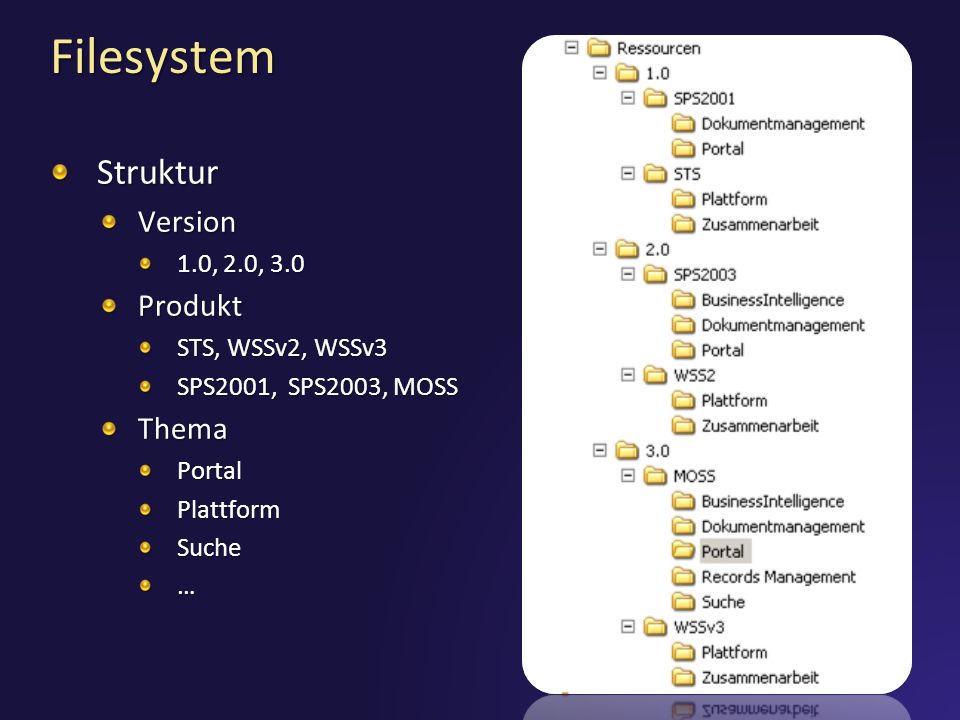The height and width of the screenshot is (720, 960).
Task: Click Zusammenarbeit folder icon under WSS2
Action: pos(683,425)
